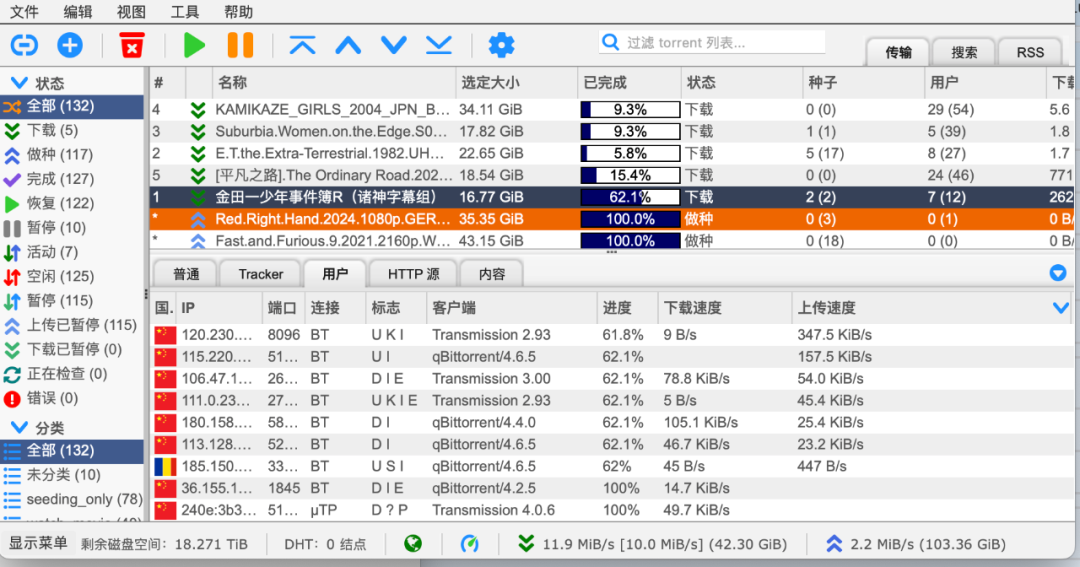Open the 视图 menu

pyautogui.click(x=131, y=12)
